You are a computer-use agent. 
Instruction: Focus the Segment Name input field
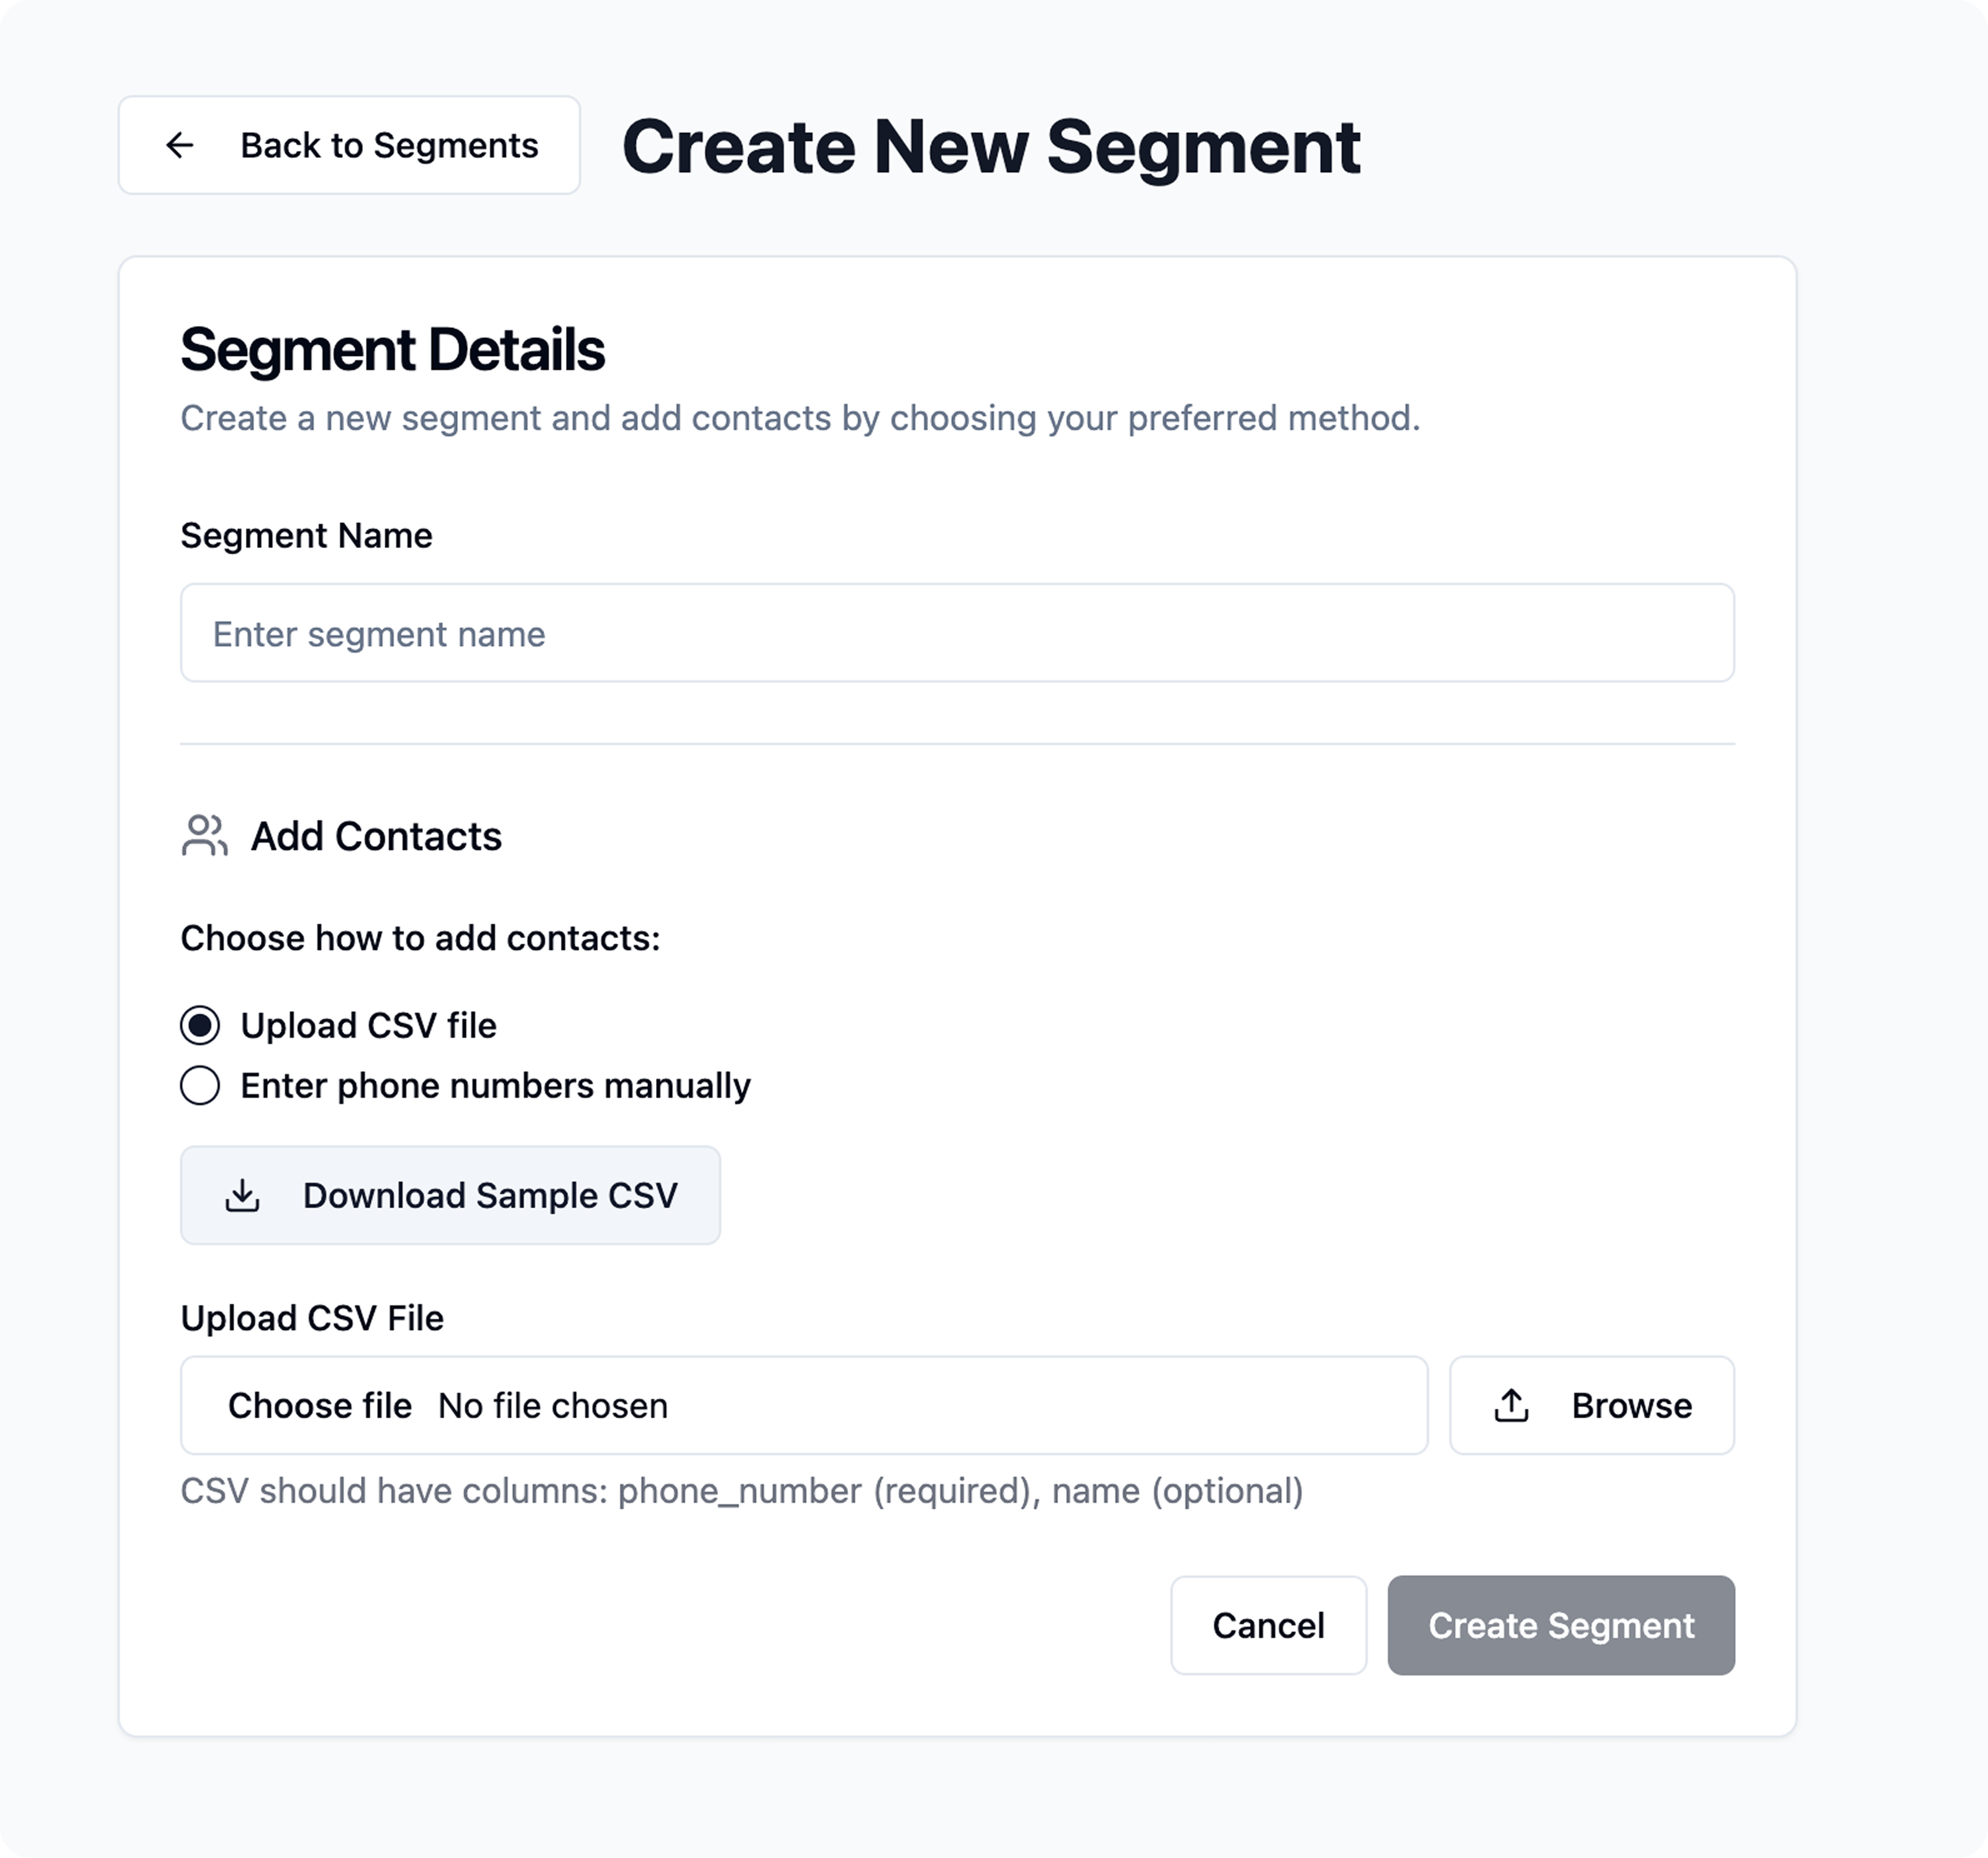click(x=957, y=633)
